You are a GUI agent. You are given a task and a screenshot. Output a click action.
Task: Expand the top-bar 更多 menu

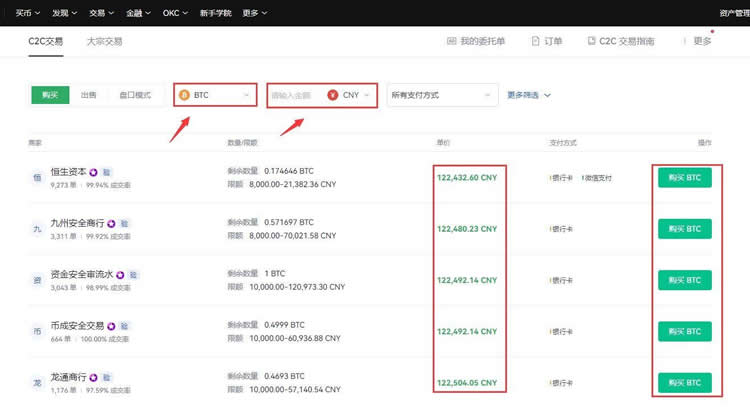tap(254, 13)
